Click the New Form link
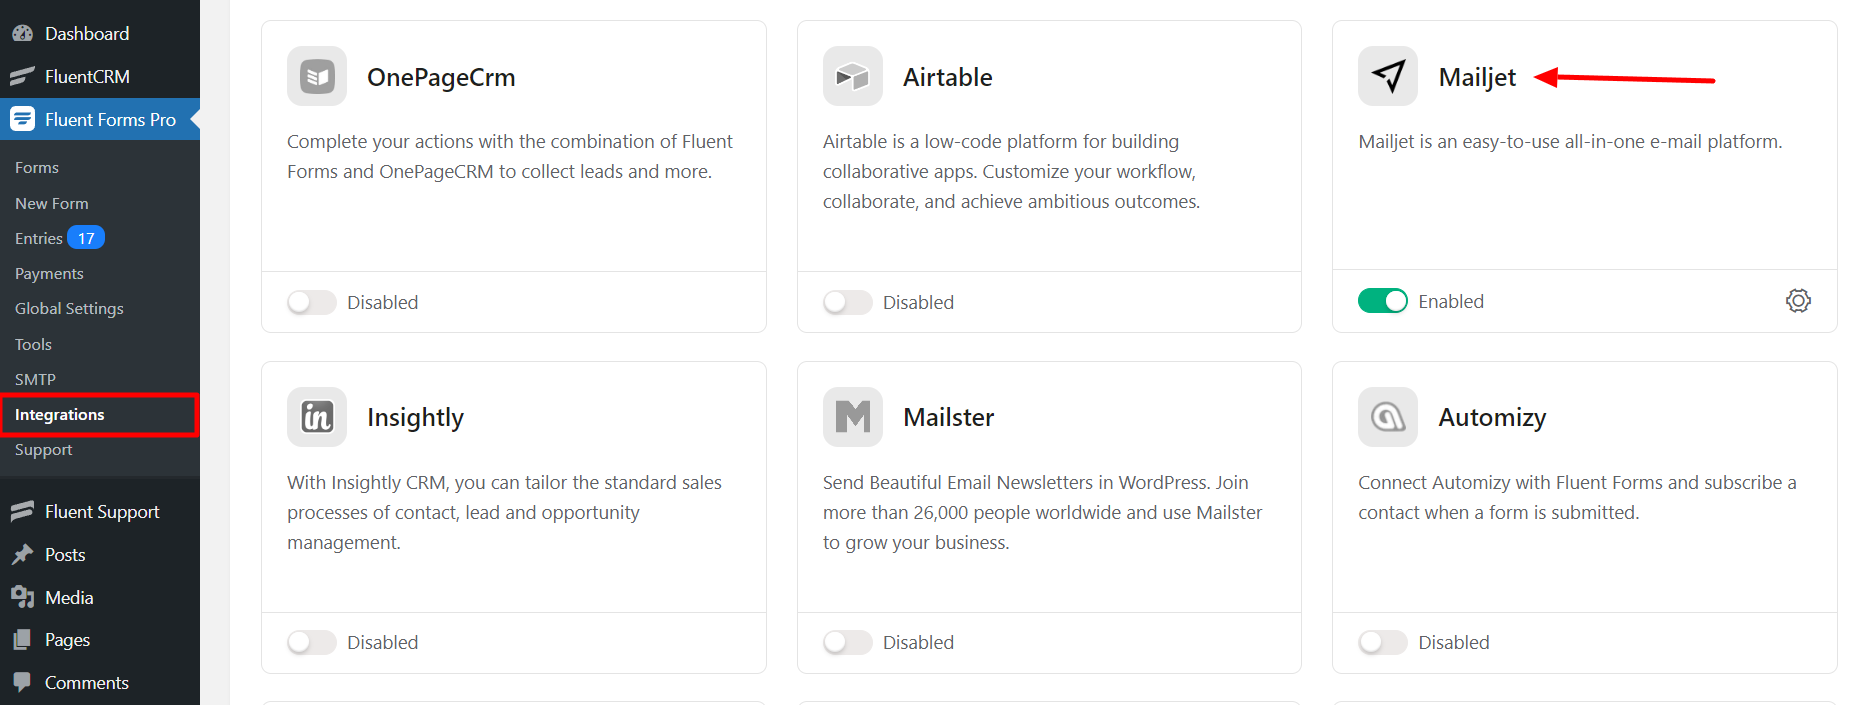Viewport: 1862px width, 705px height. pos(52,203)
